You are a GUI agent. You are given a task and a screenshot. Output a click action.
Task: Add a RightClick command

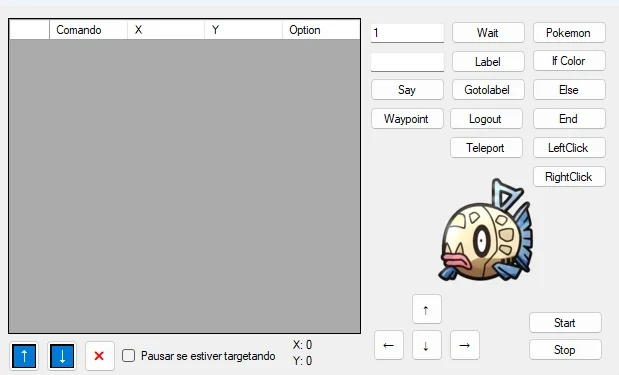click(569, 177)
